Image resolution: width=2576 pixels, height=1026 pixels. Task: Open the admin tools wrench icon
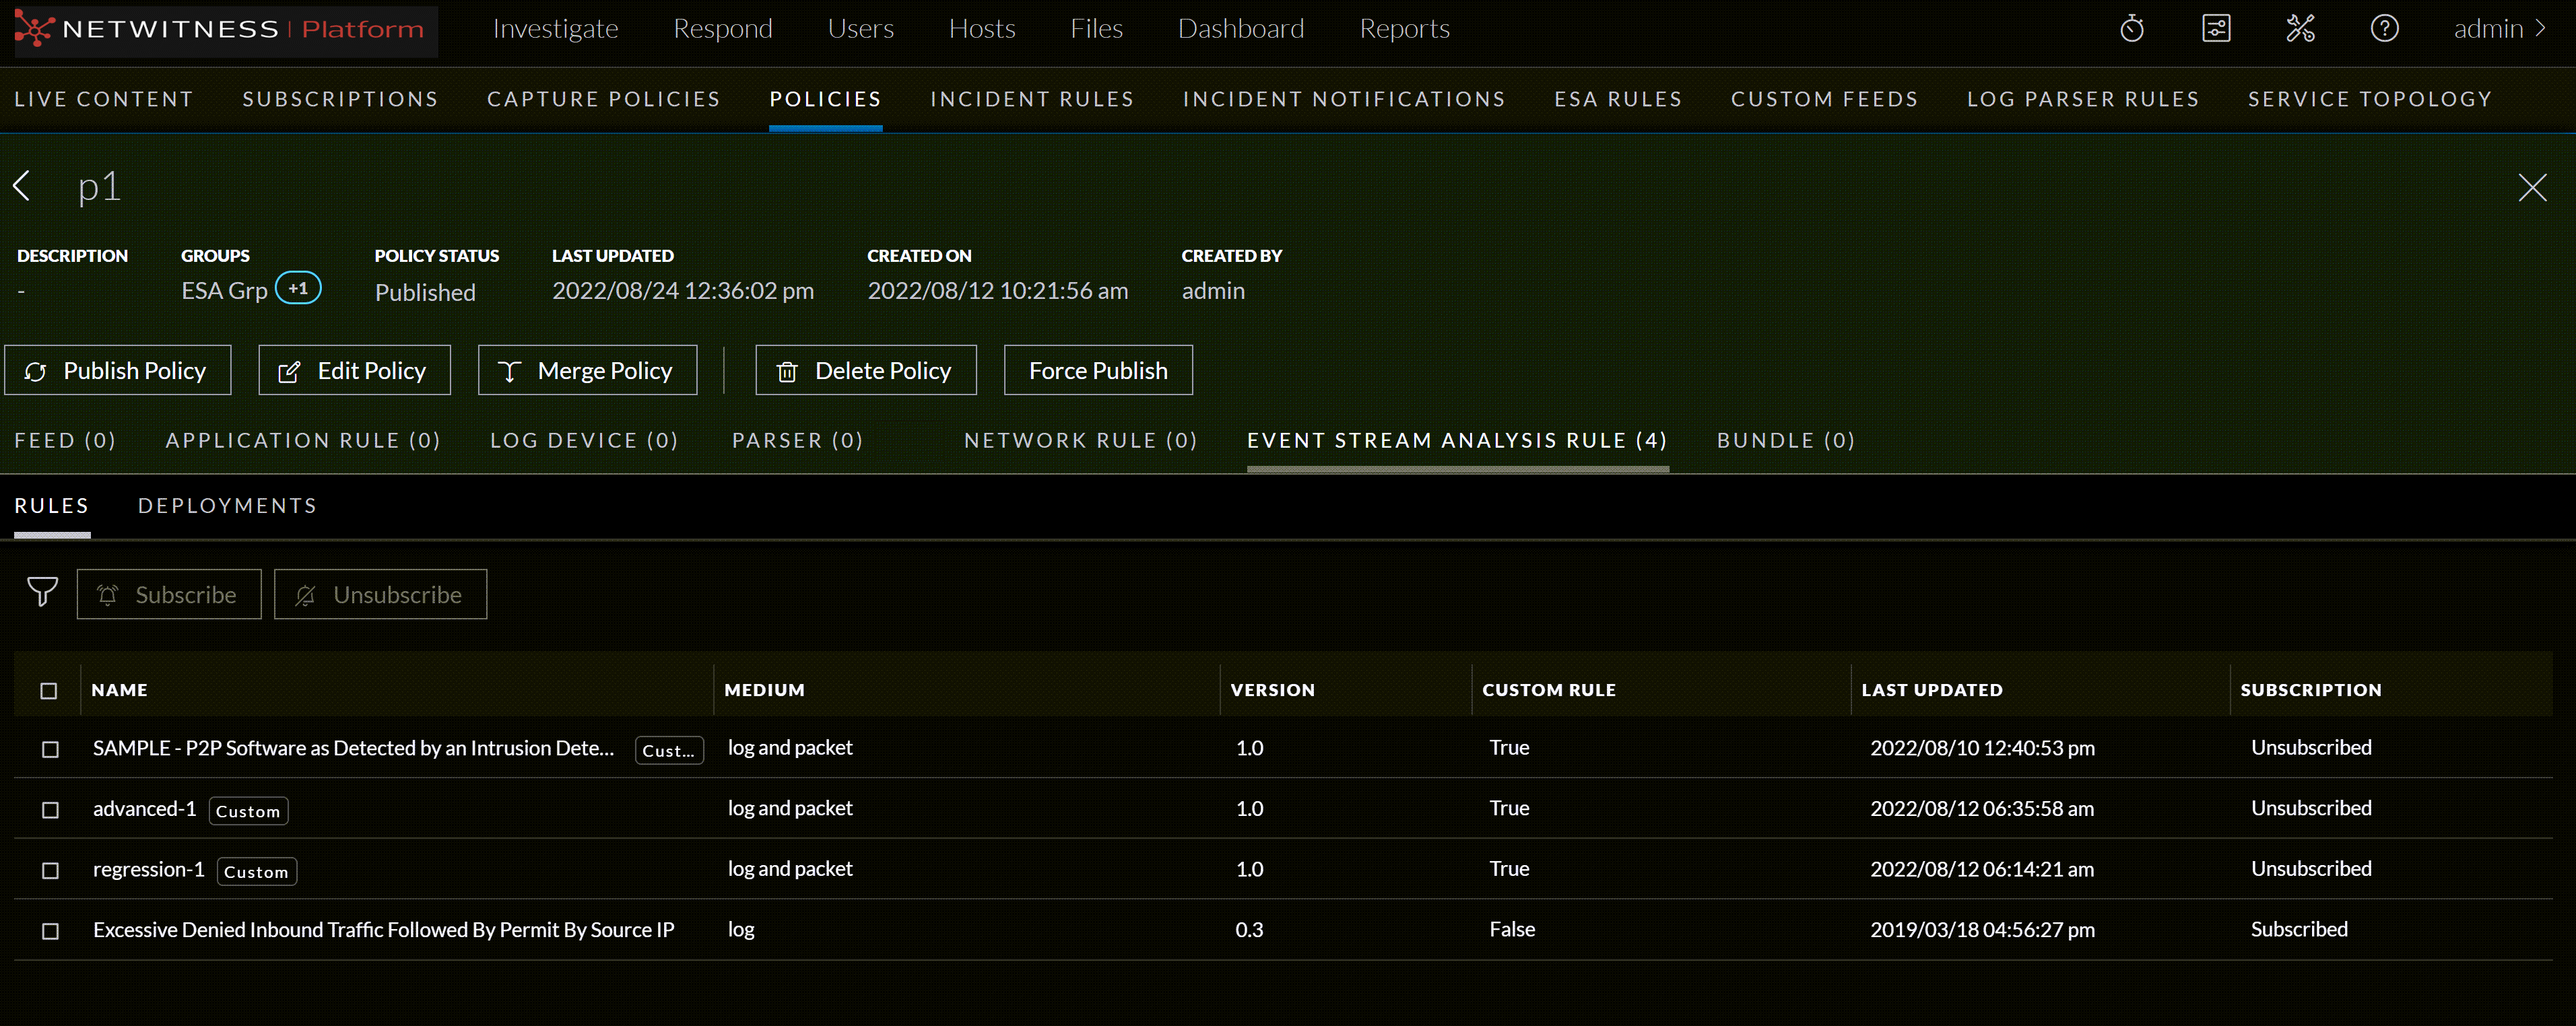2300,29
